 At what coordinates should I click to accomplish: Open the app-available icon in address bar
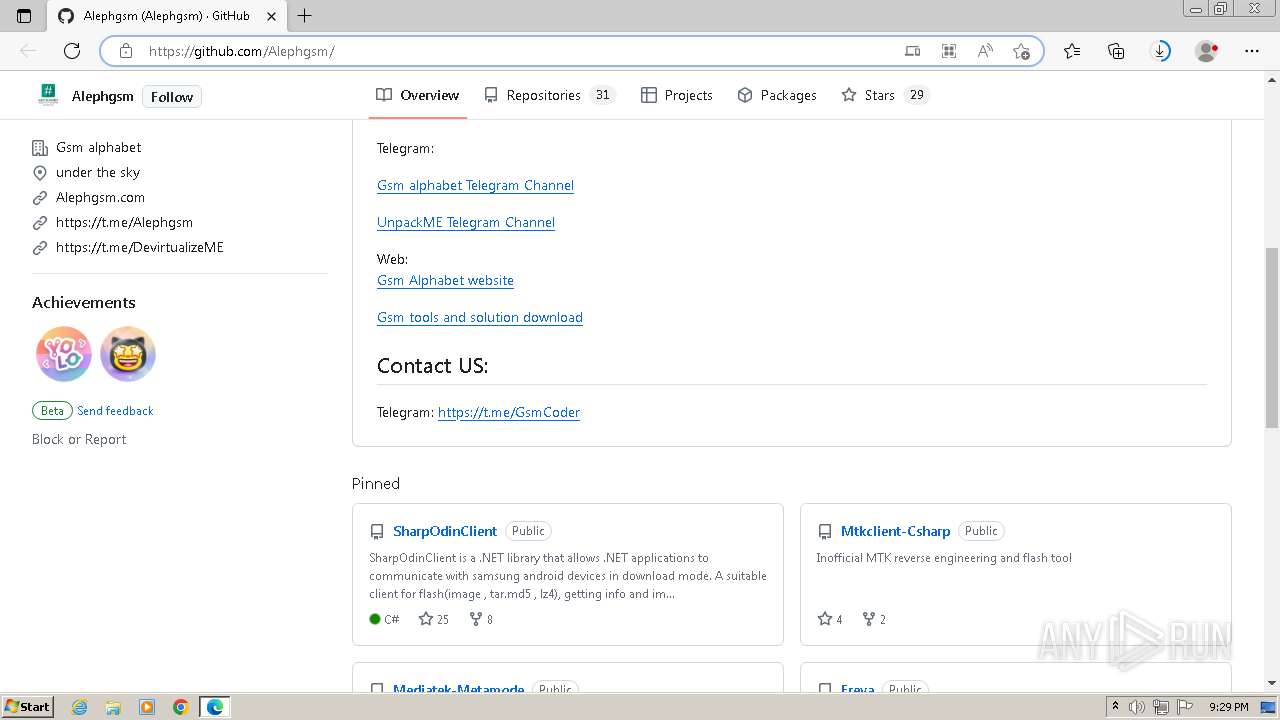pos(912,51)
